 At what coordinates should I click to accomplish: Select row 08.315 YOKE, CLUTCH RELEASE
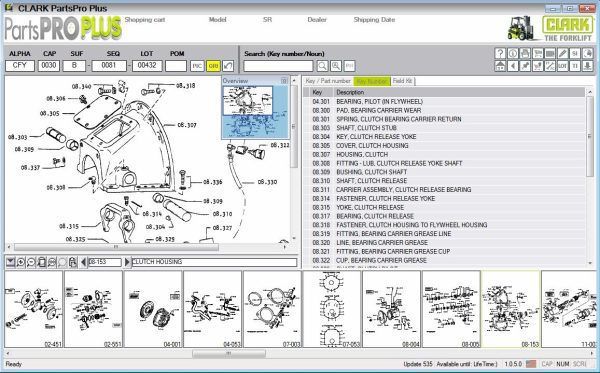[x=444, y=207]
